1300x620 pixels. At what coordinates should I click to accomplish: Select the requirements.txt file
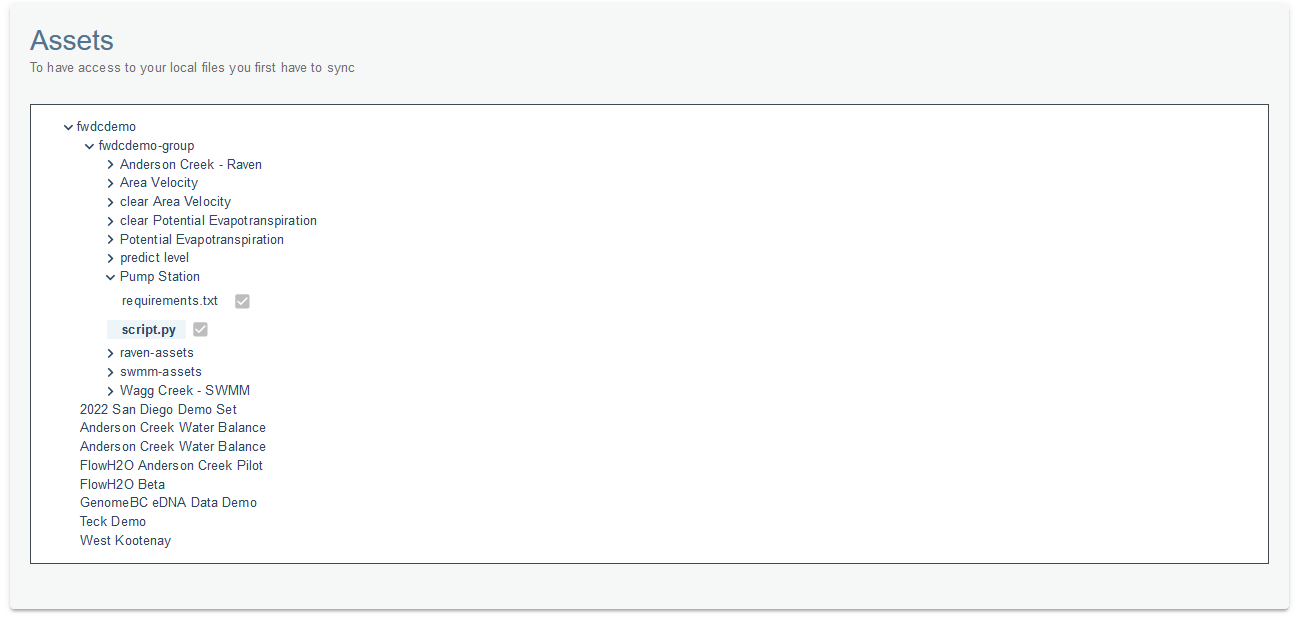(x=170, y=300)
